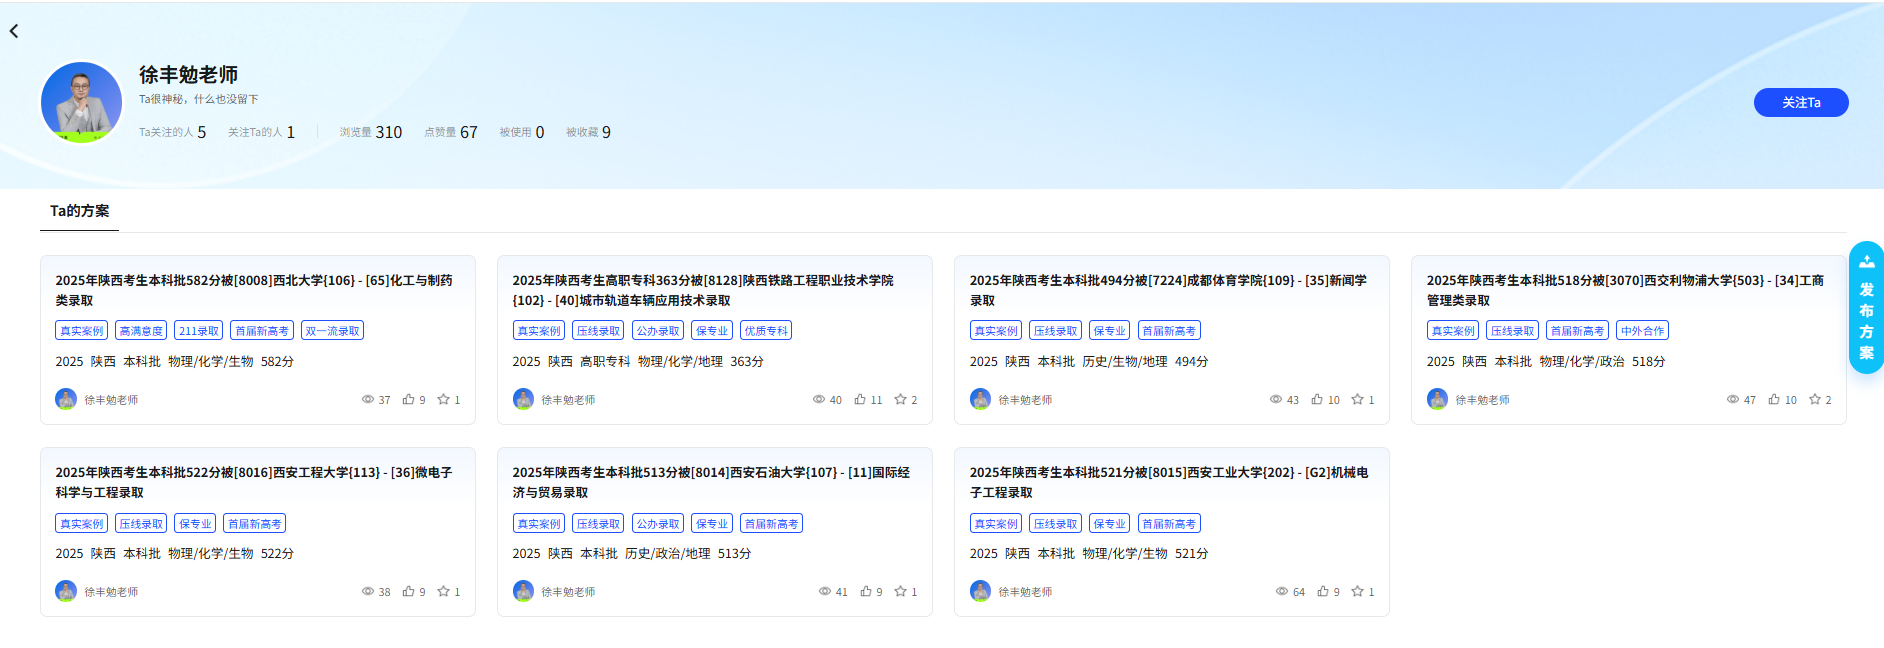Click the 浏览量 310 stat
This screenshot has height=648, width=1884.
pos(371,132)
